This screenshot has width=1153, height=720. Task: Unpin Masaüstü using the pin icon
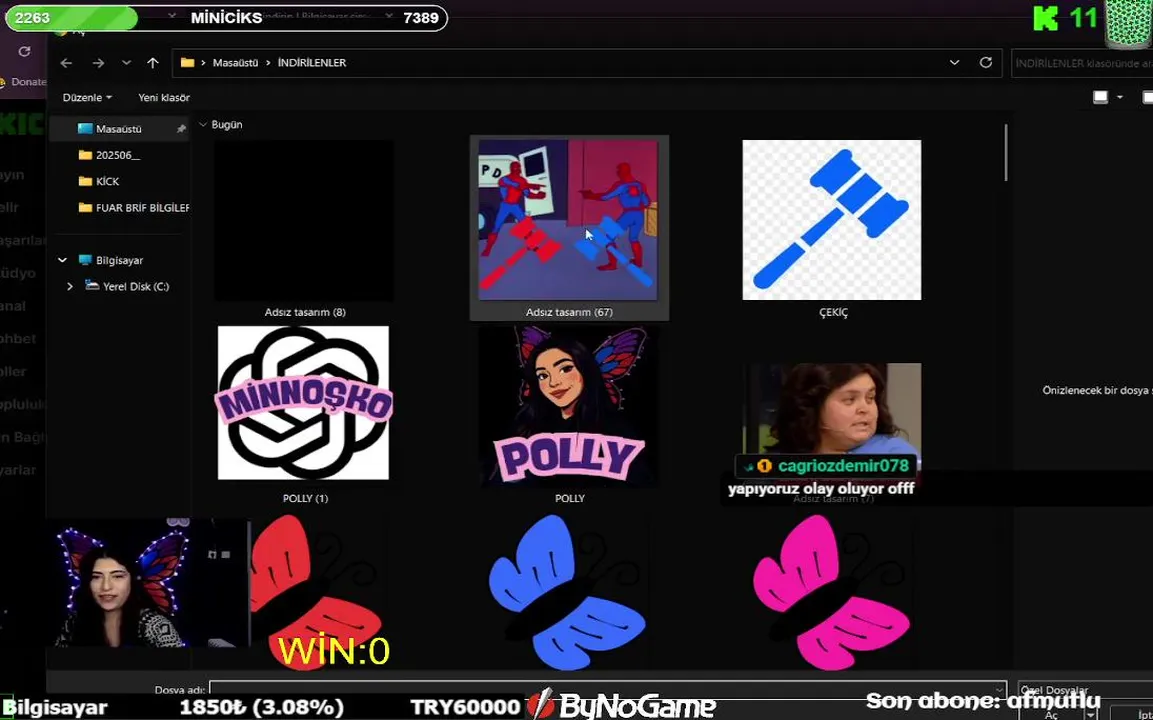coord(181,129)
